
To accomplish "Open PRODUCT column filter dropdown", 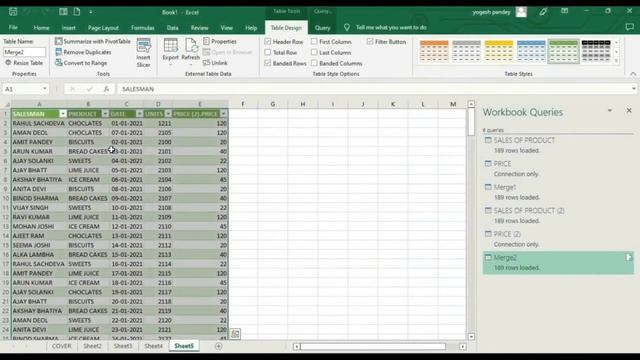I will point(105,113).
